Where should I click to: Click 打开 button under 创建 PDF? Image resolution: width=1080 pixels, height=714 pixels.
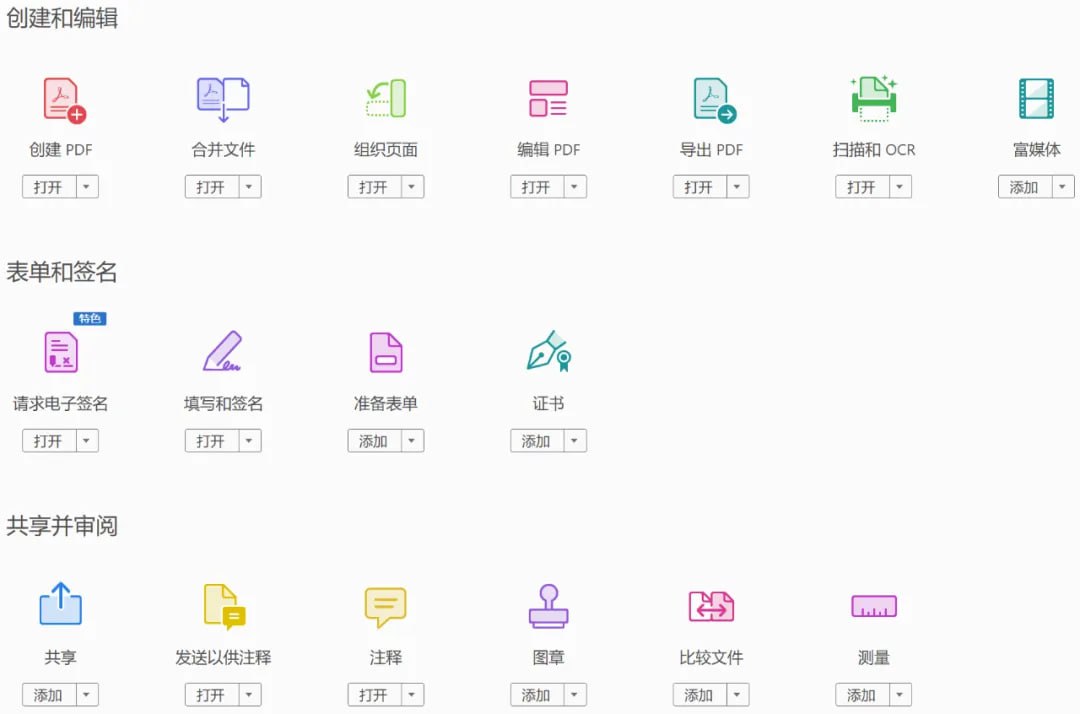(49, 187)
